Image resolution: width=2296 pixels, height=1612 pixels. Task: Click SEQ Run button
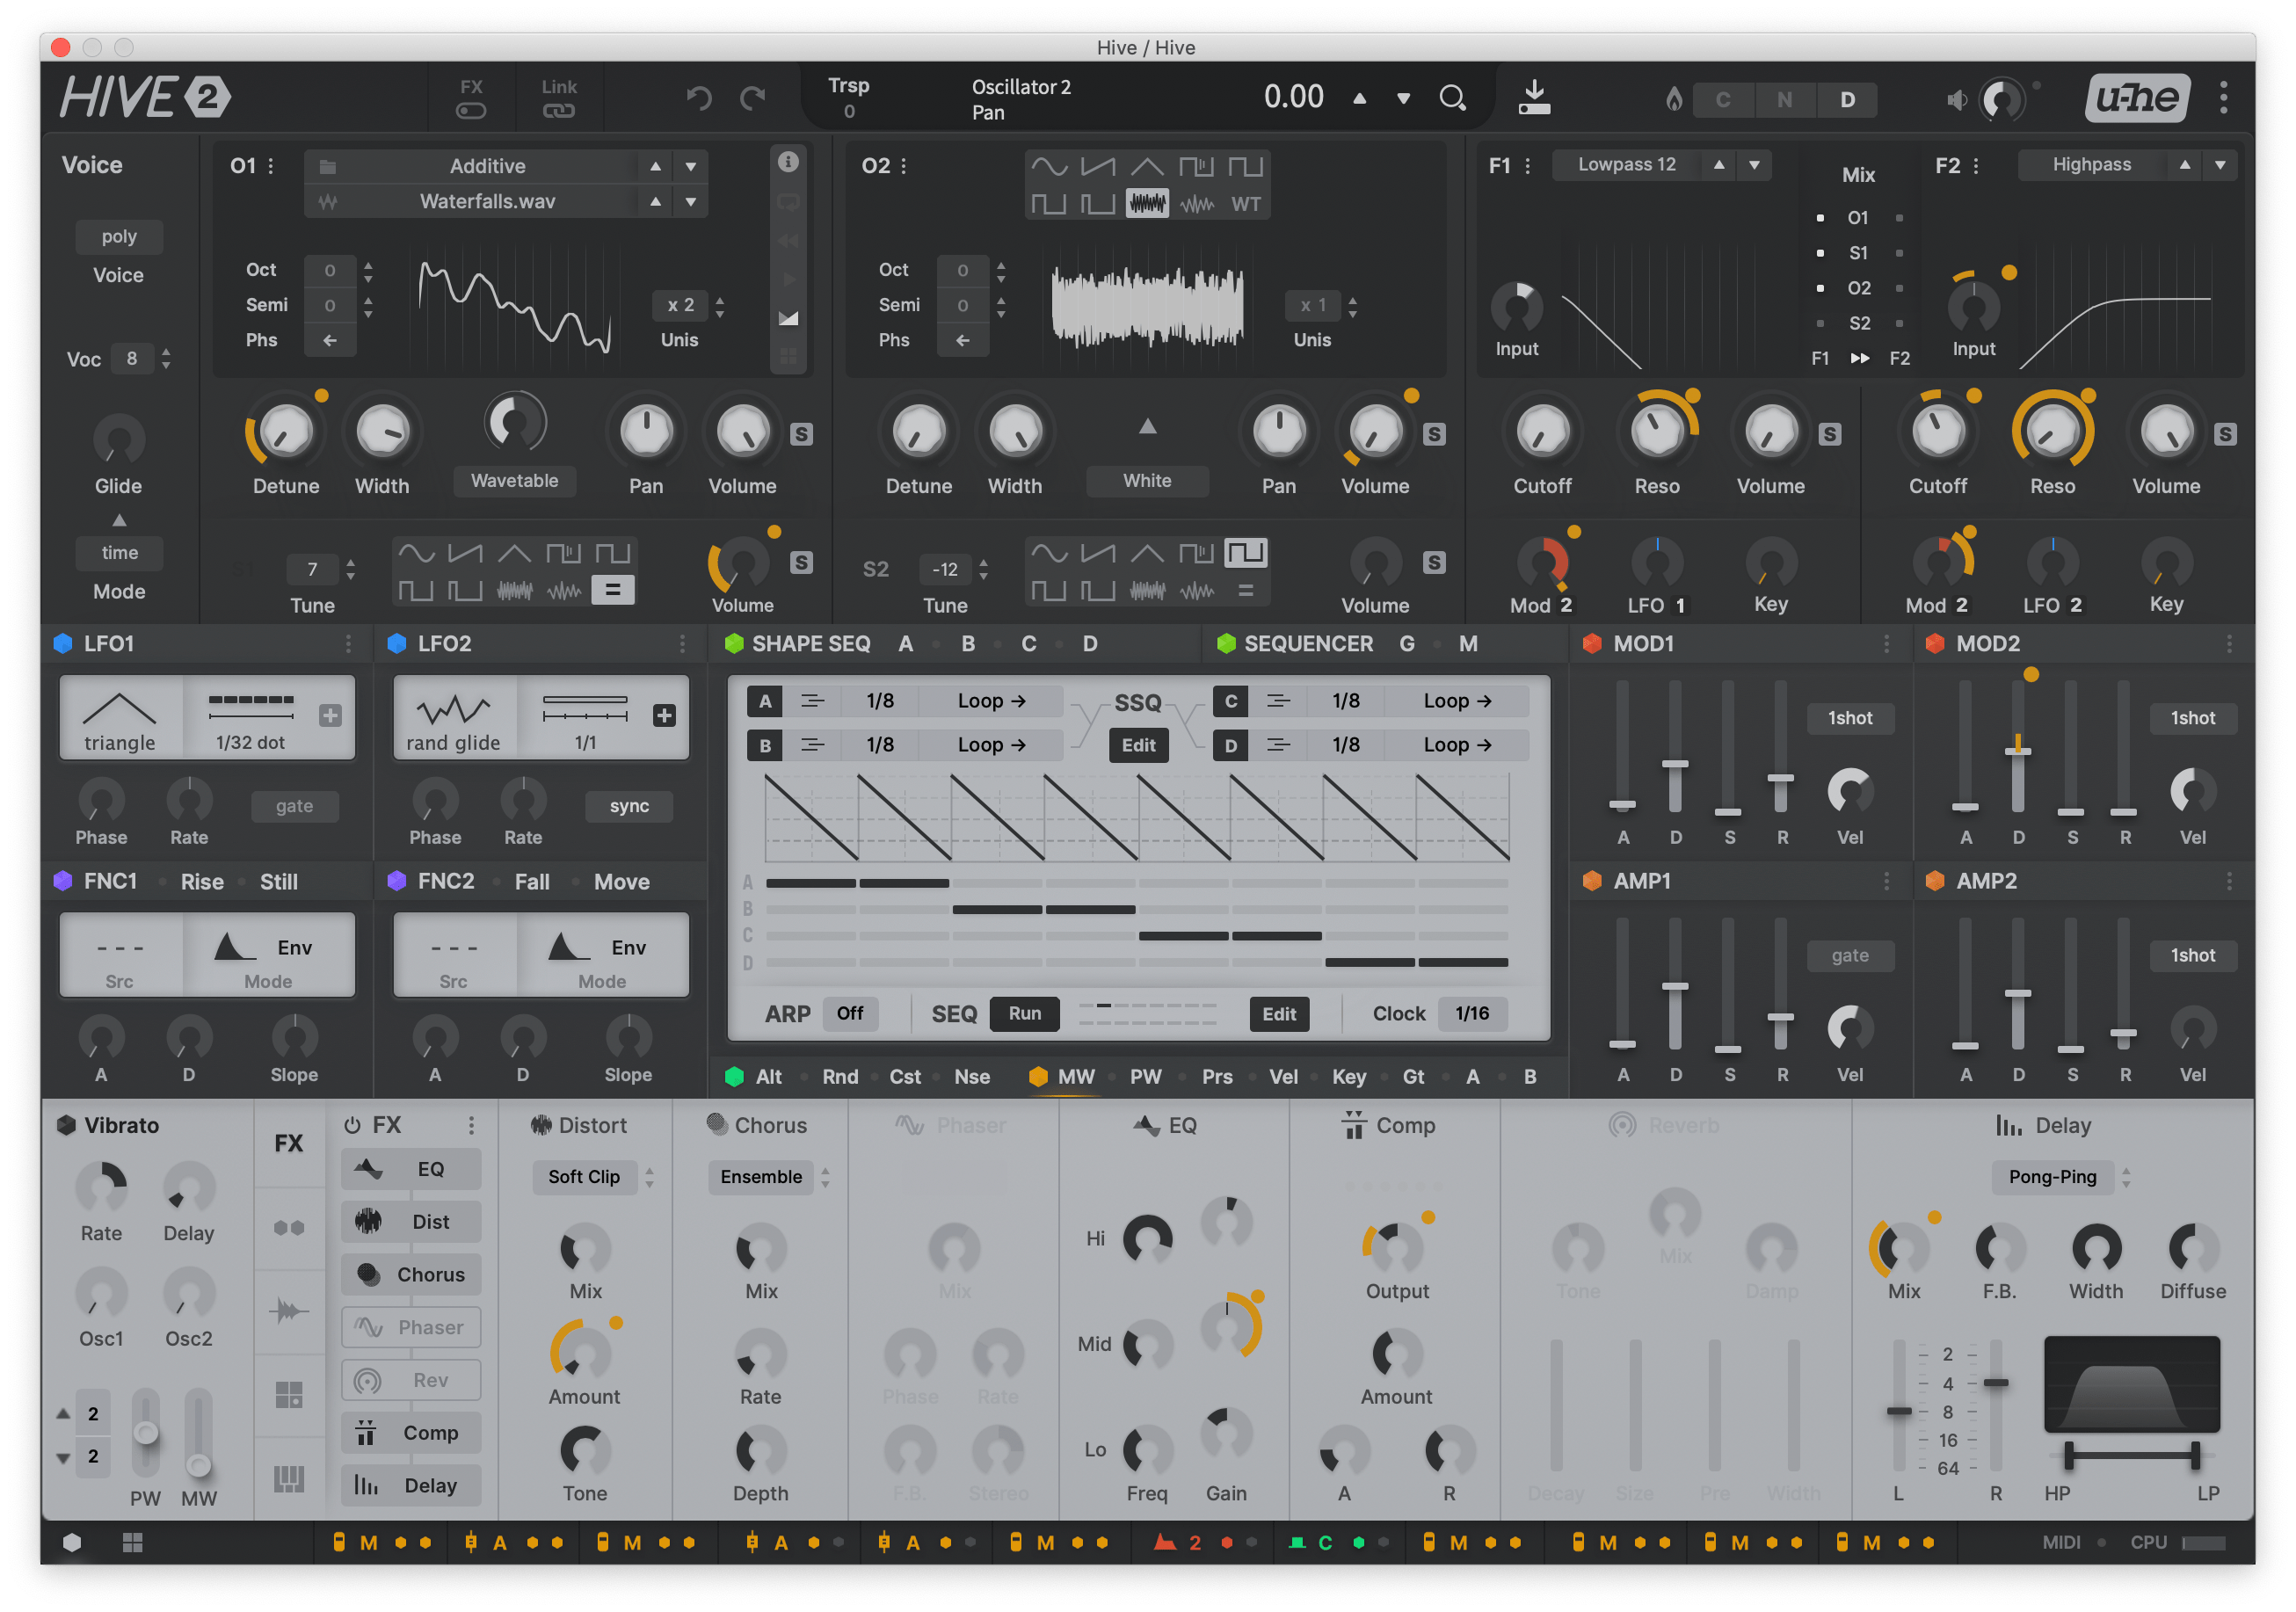coord(1025,1013)
